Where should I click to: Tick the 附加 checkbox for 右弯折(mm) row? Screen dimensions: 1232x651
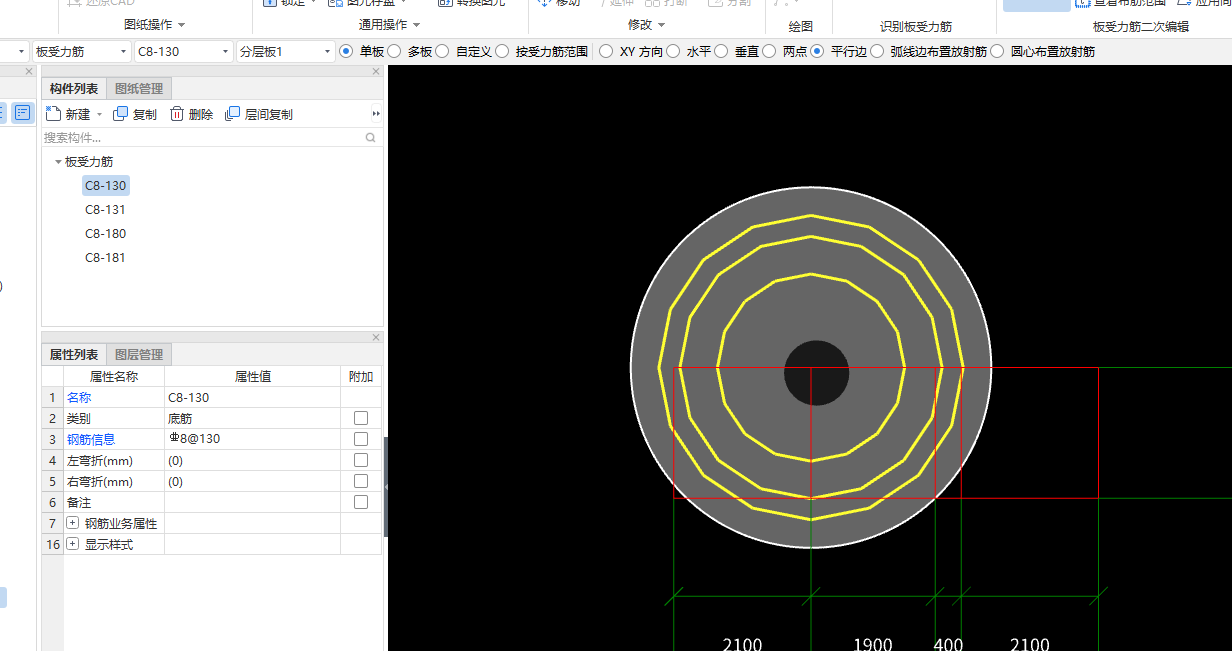coord(361,481)
